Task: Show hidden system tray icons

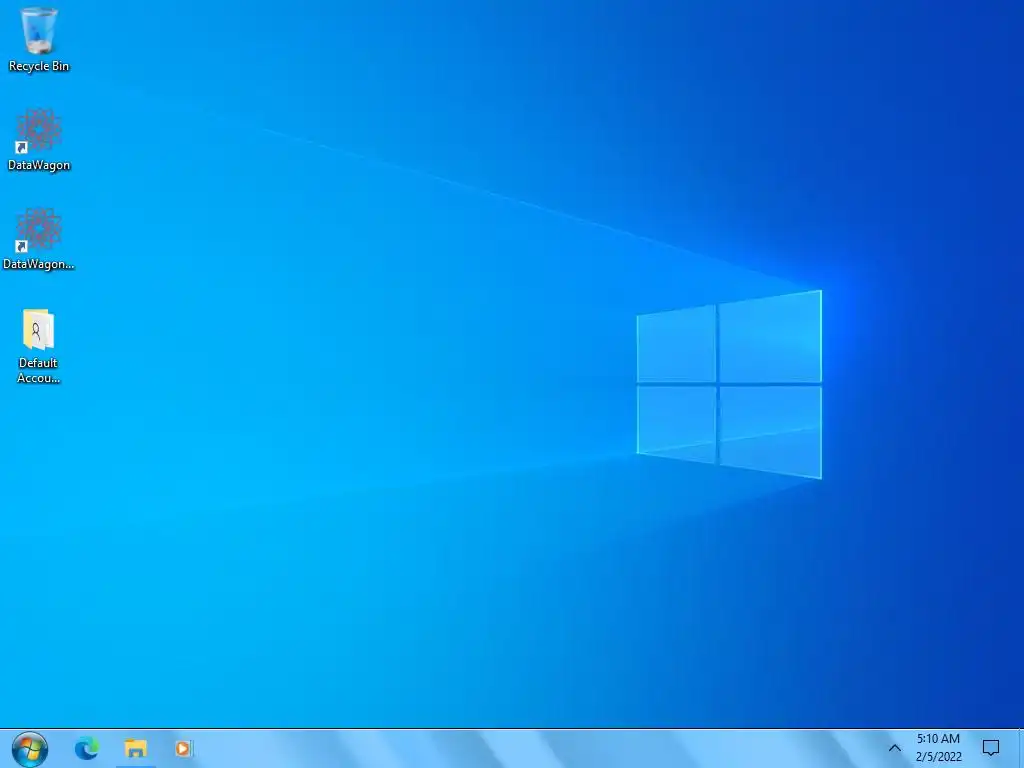Action: pyautogui.click(x=895, y=748)
